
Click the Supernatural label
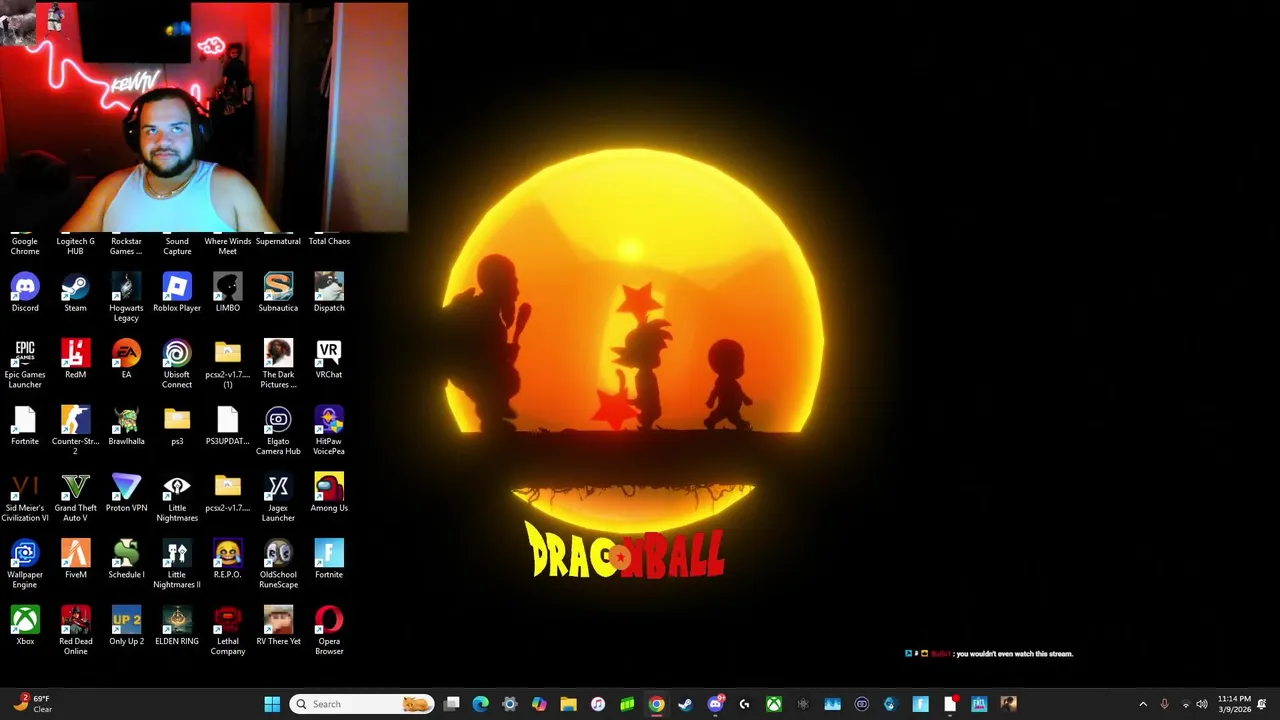point(278,241)
